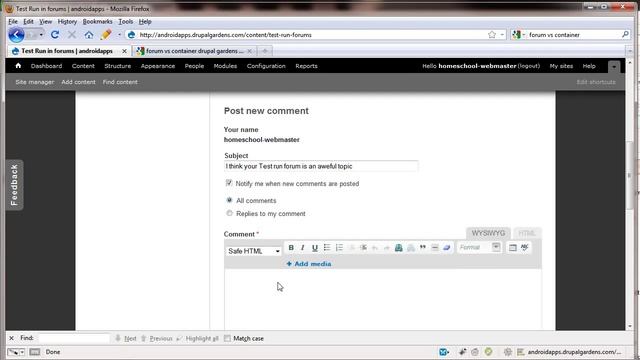Click the Undo icon in the editor
Screen dimensions: 640x360
pos(375,247)
